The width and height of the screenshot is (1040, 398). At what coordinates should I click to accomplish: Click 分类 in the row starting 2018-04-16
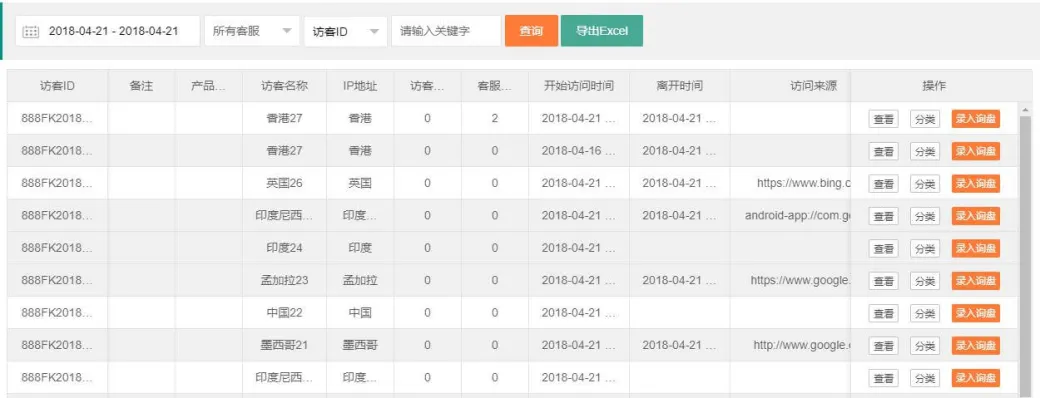[x=925, y=151]
